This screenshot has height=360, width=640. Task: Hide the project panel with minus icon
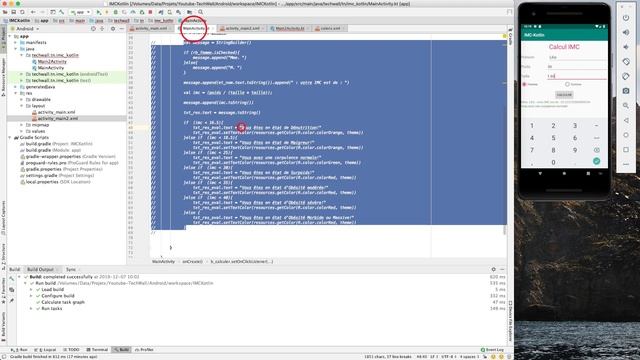point(122,29)
